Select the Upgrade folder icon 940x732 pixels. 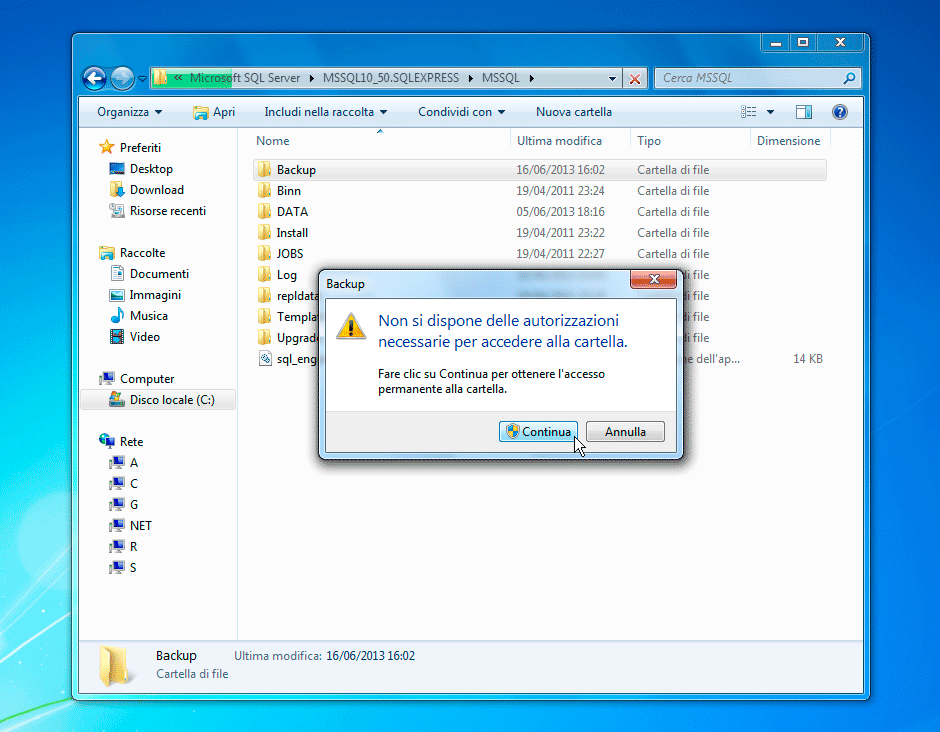click(264, 338)
